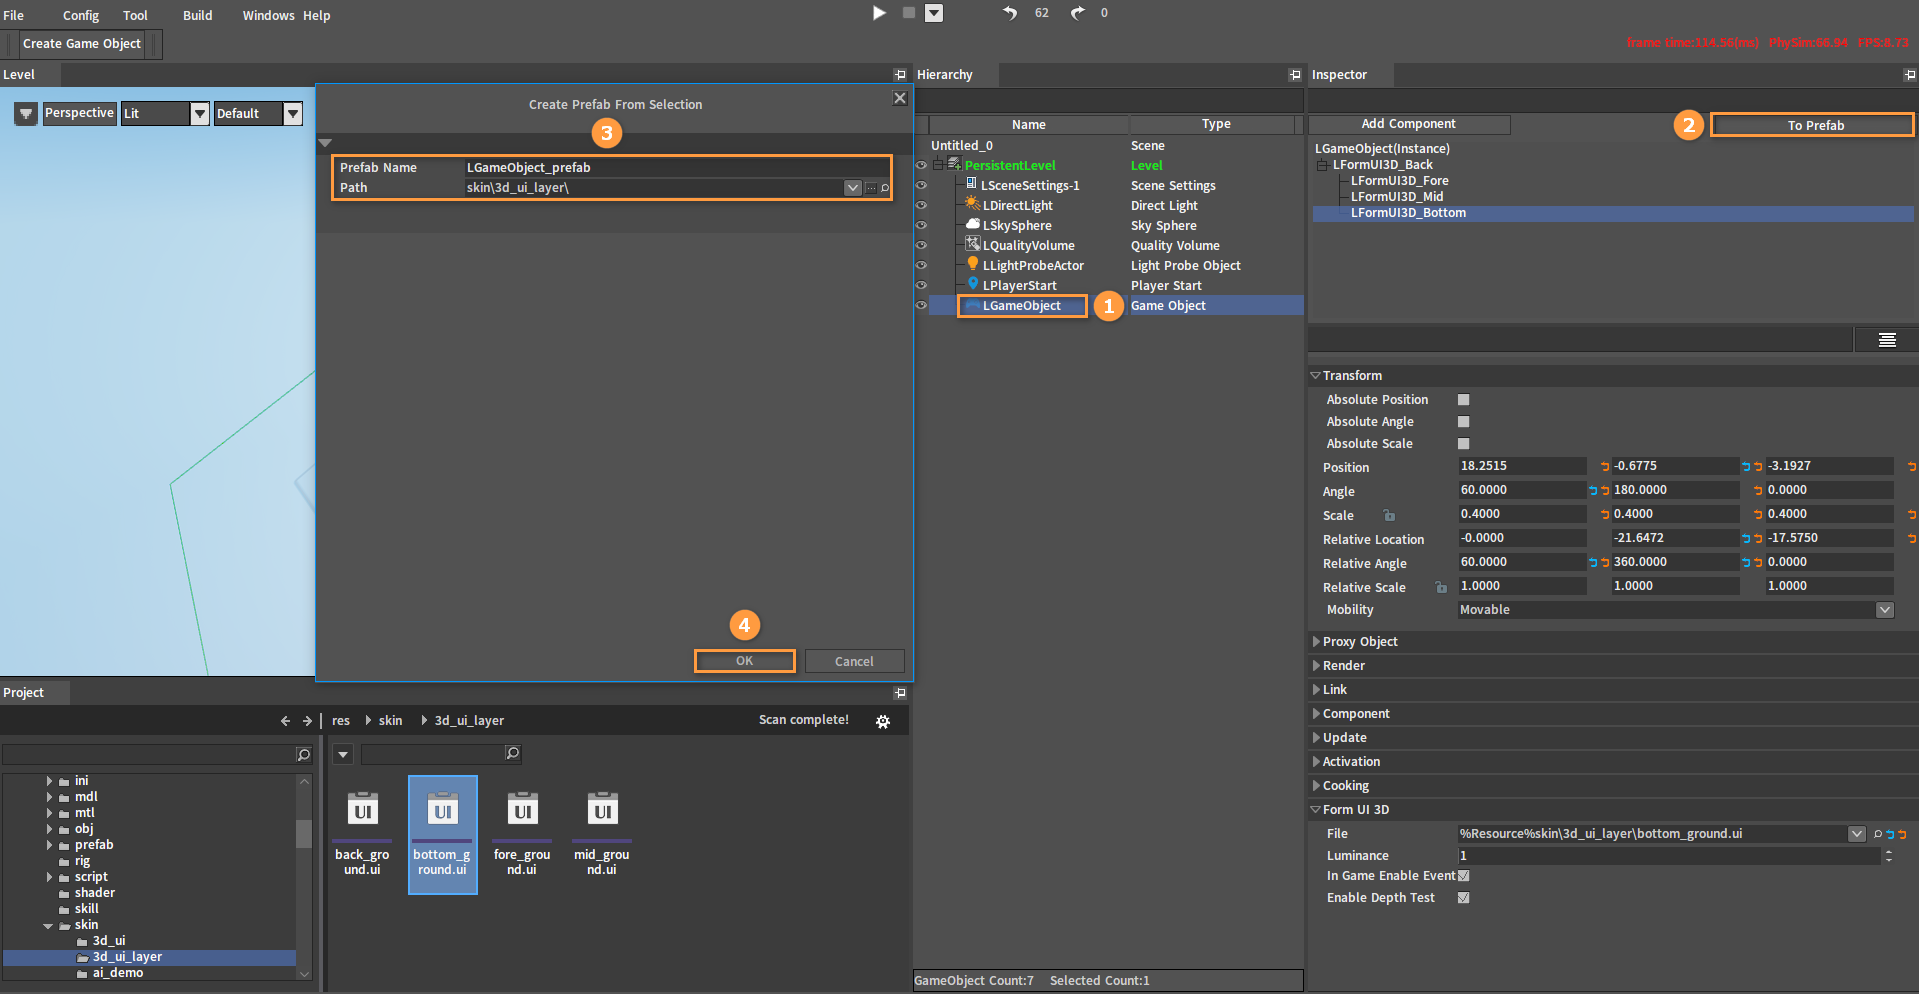Locate the prefab path with magnifier icon
Screen dimensions: 1919x994
pos(884,188)
